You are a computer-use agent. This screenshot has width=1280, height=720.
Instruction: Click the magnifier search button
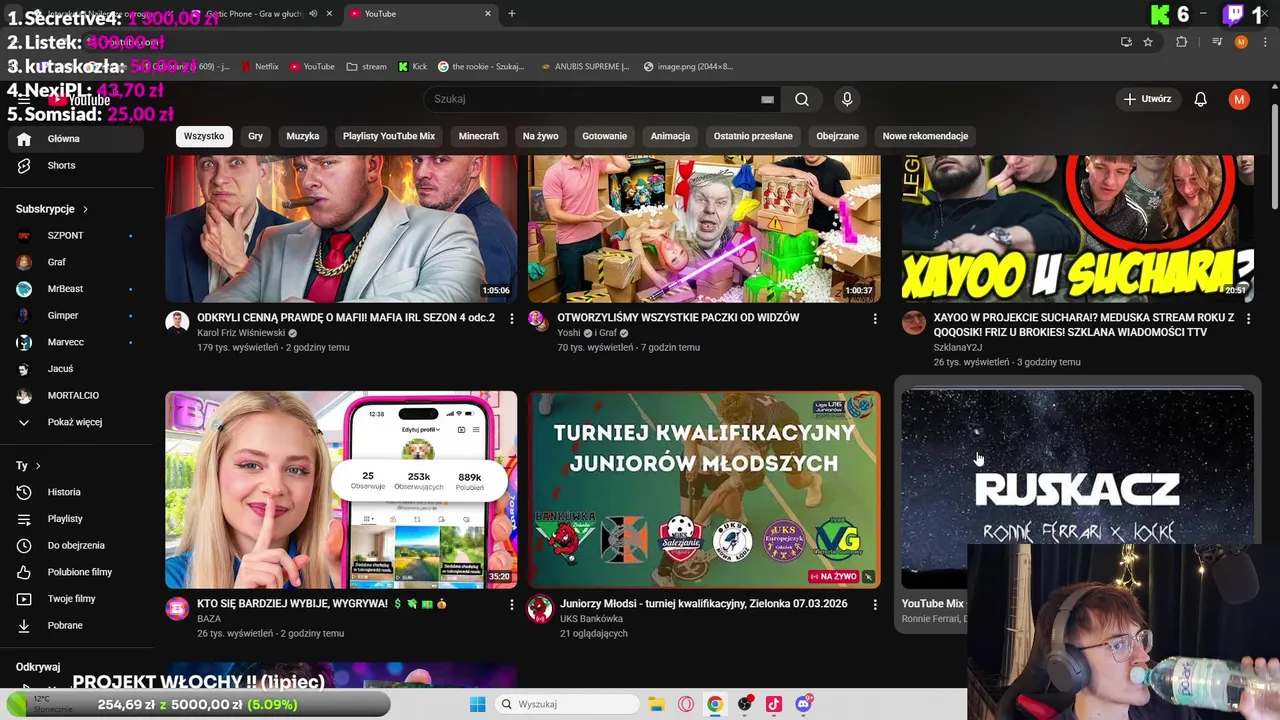coord(801,99)
